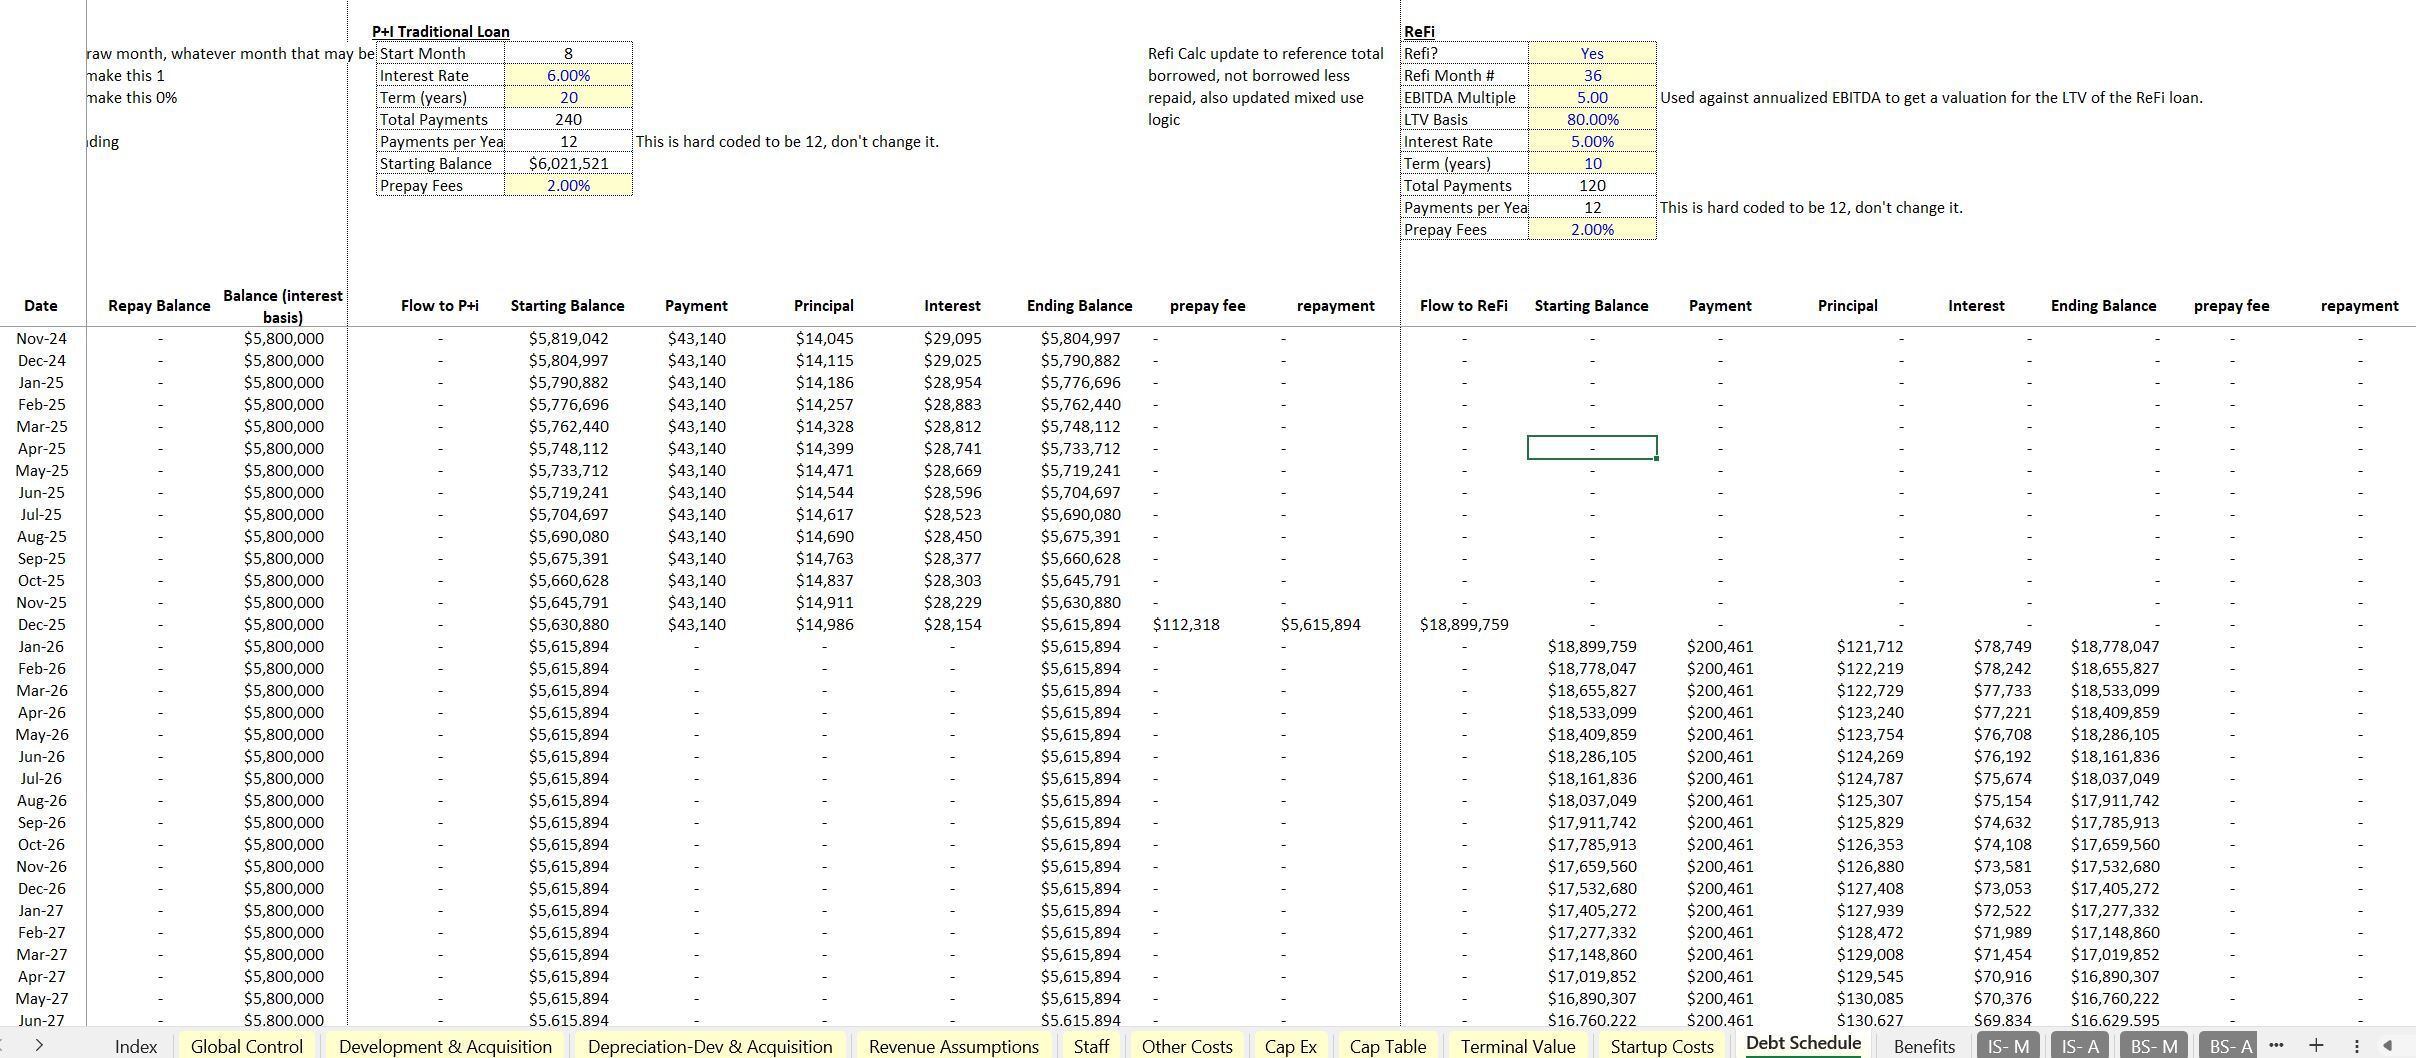Open the BS- A sheet tab

(x=2230, y=1046)
